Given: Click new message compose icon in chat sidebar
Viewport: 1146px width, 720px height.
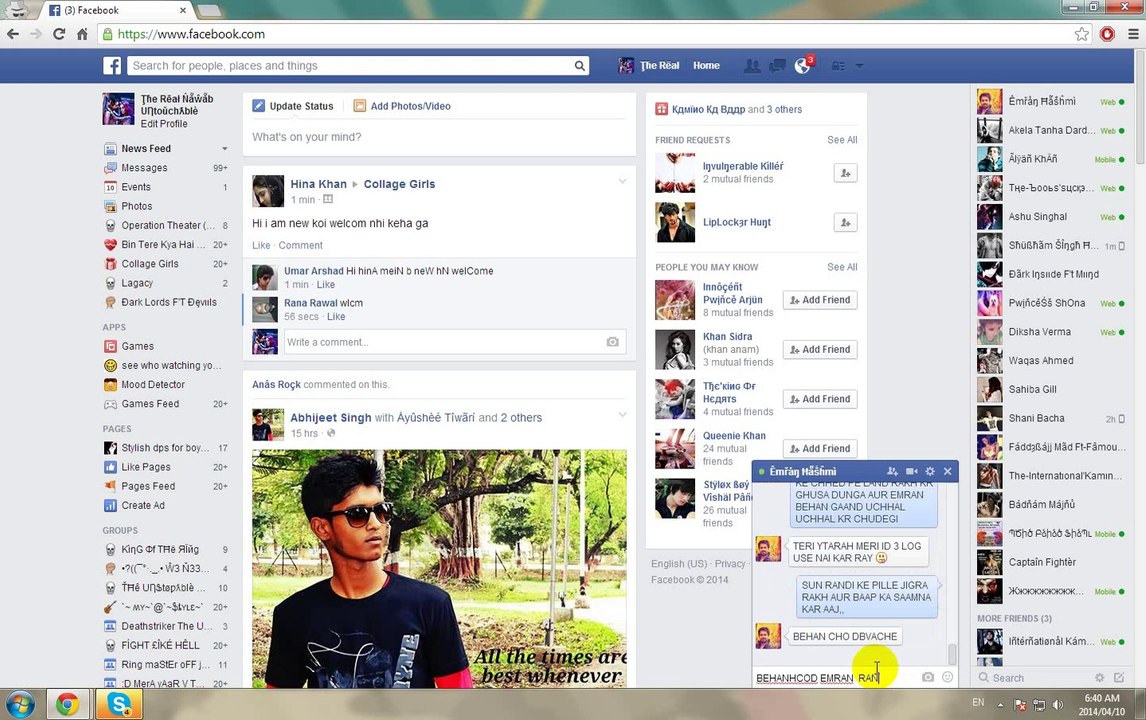Looking at the screenshot, I should point(1119,678).
